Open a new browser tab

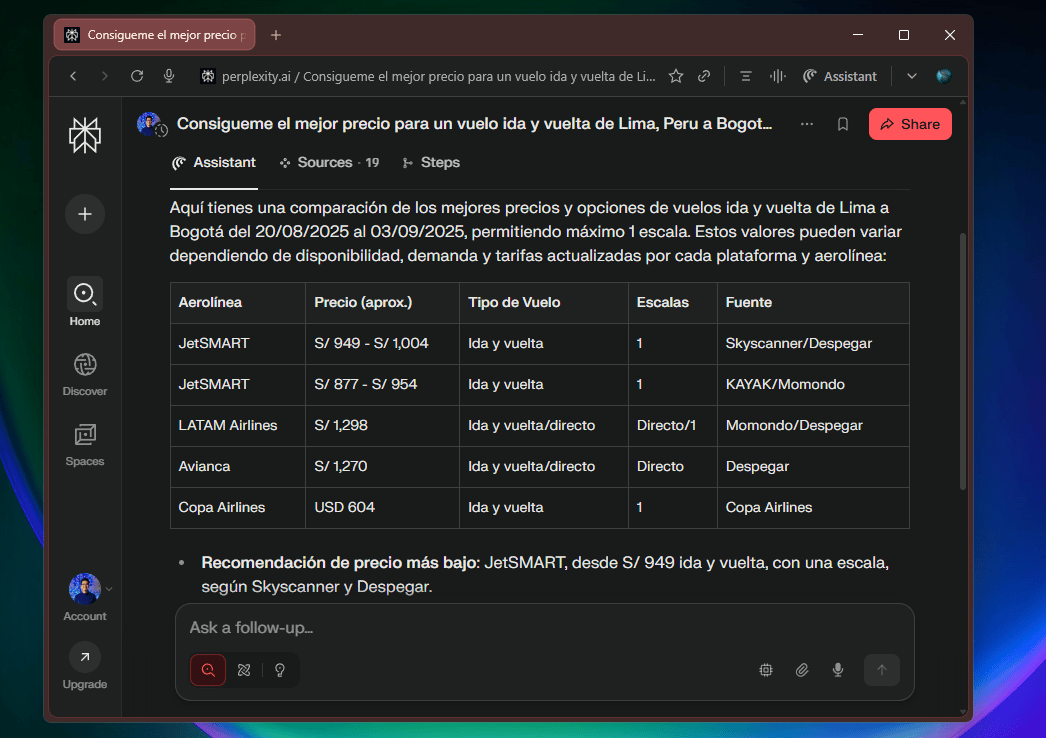tap(276, 35)
